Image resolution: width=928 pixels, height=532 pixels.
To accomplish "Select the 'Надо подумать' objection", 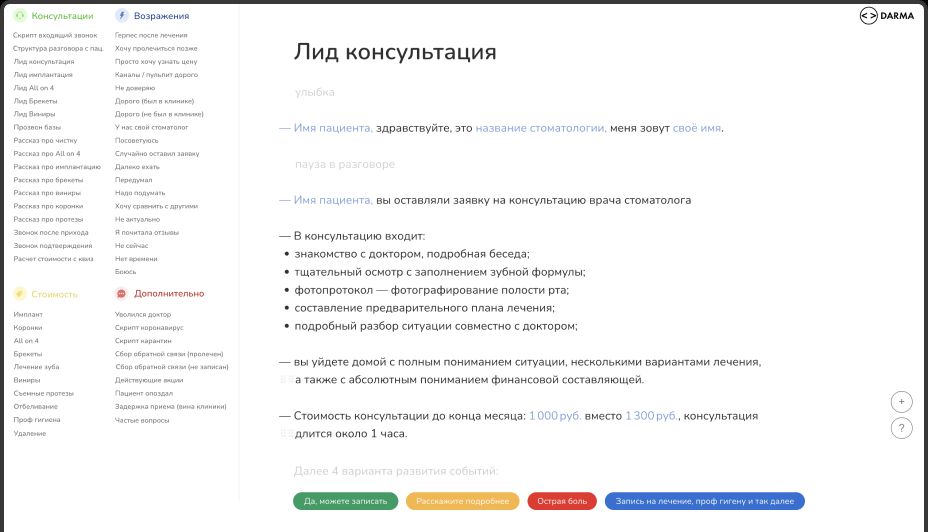I will [x=138, y=192].
